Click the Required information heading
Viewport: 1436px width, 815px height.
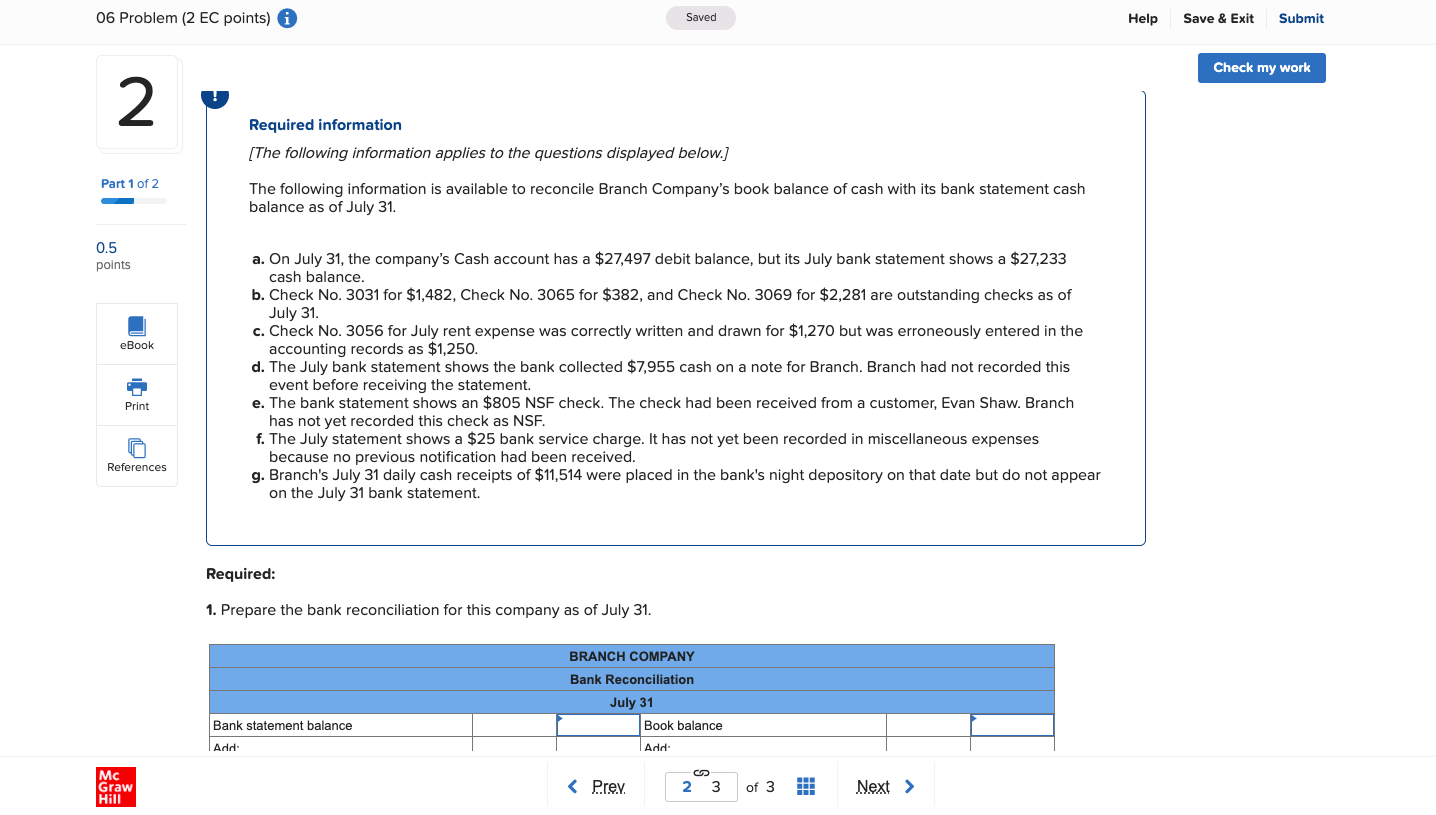click(325, 125)
